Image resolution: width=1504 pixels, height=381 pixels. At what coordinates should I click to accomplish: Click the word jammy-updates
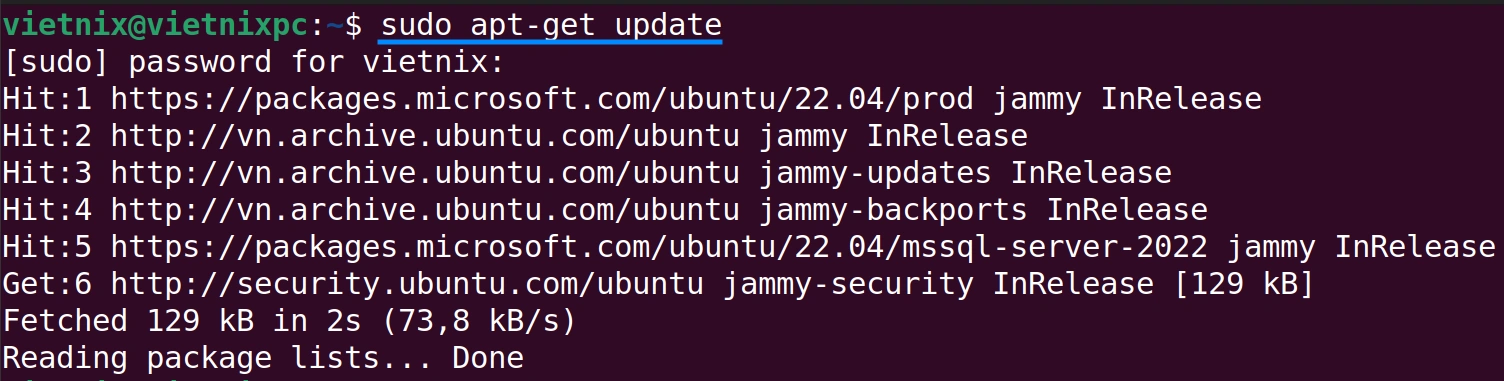(x=875, y=173)
